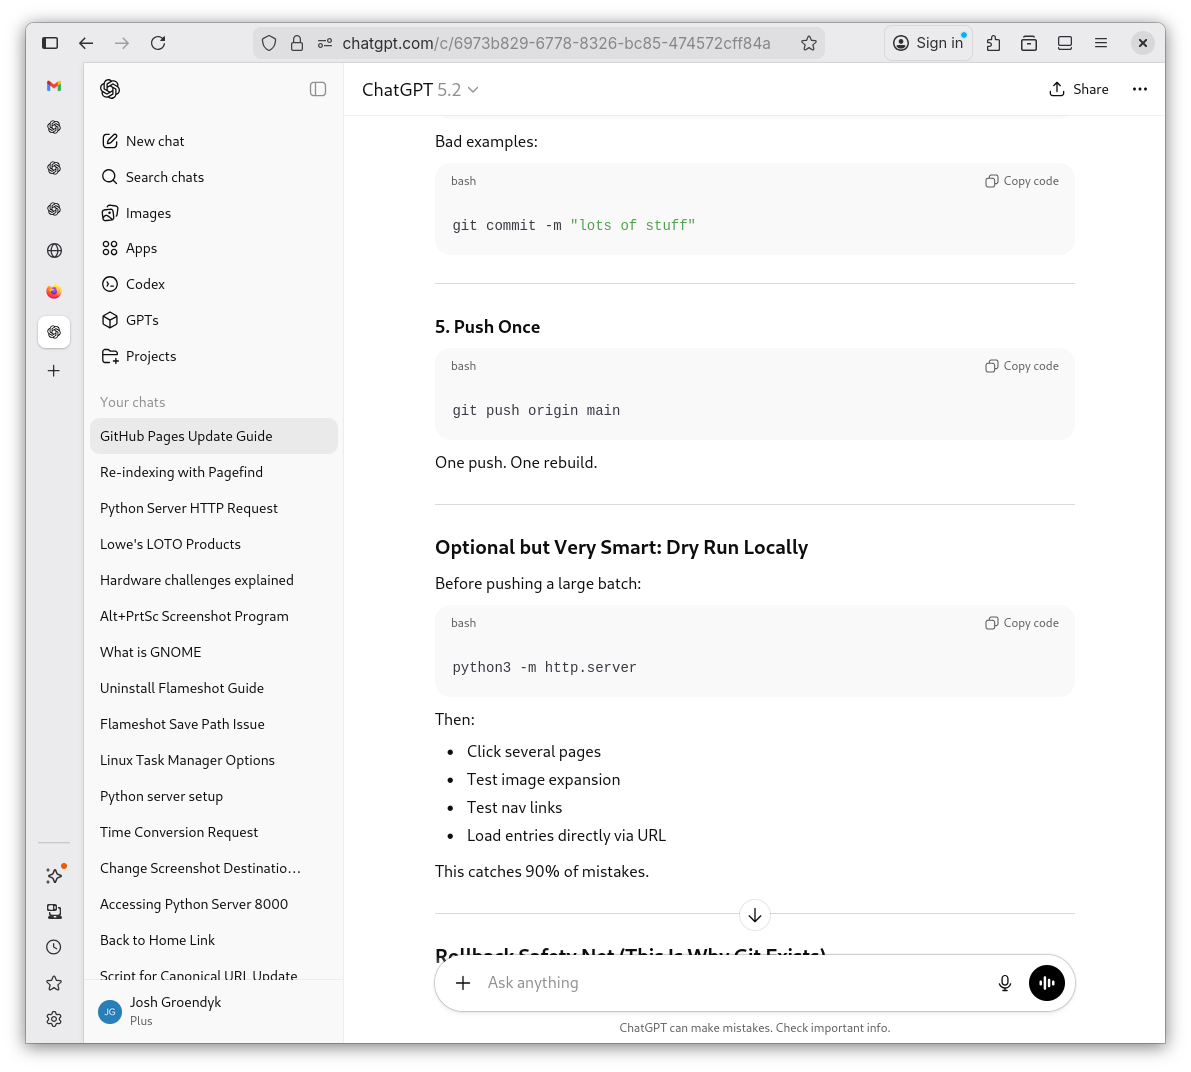Open the conversation options three-dot menu

(x=1140, y=89)
